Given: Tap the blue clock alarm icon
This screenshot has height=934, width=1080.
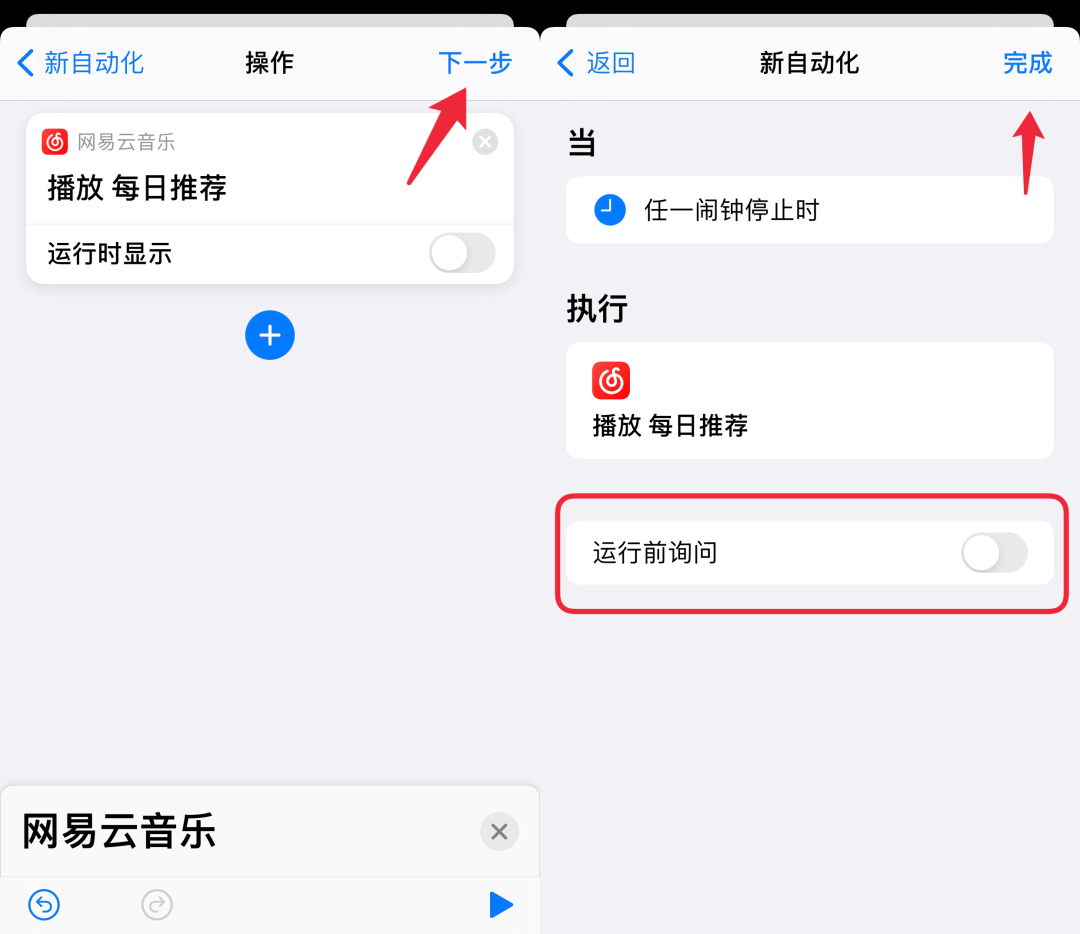Looking at the screenshot, I should pos(610,209).
